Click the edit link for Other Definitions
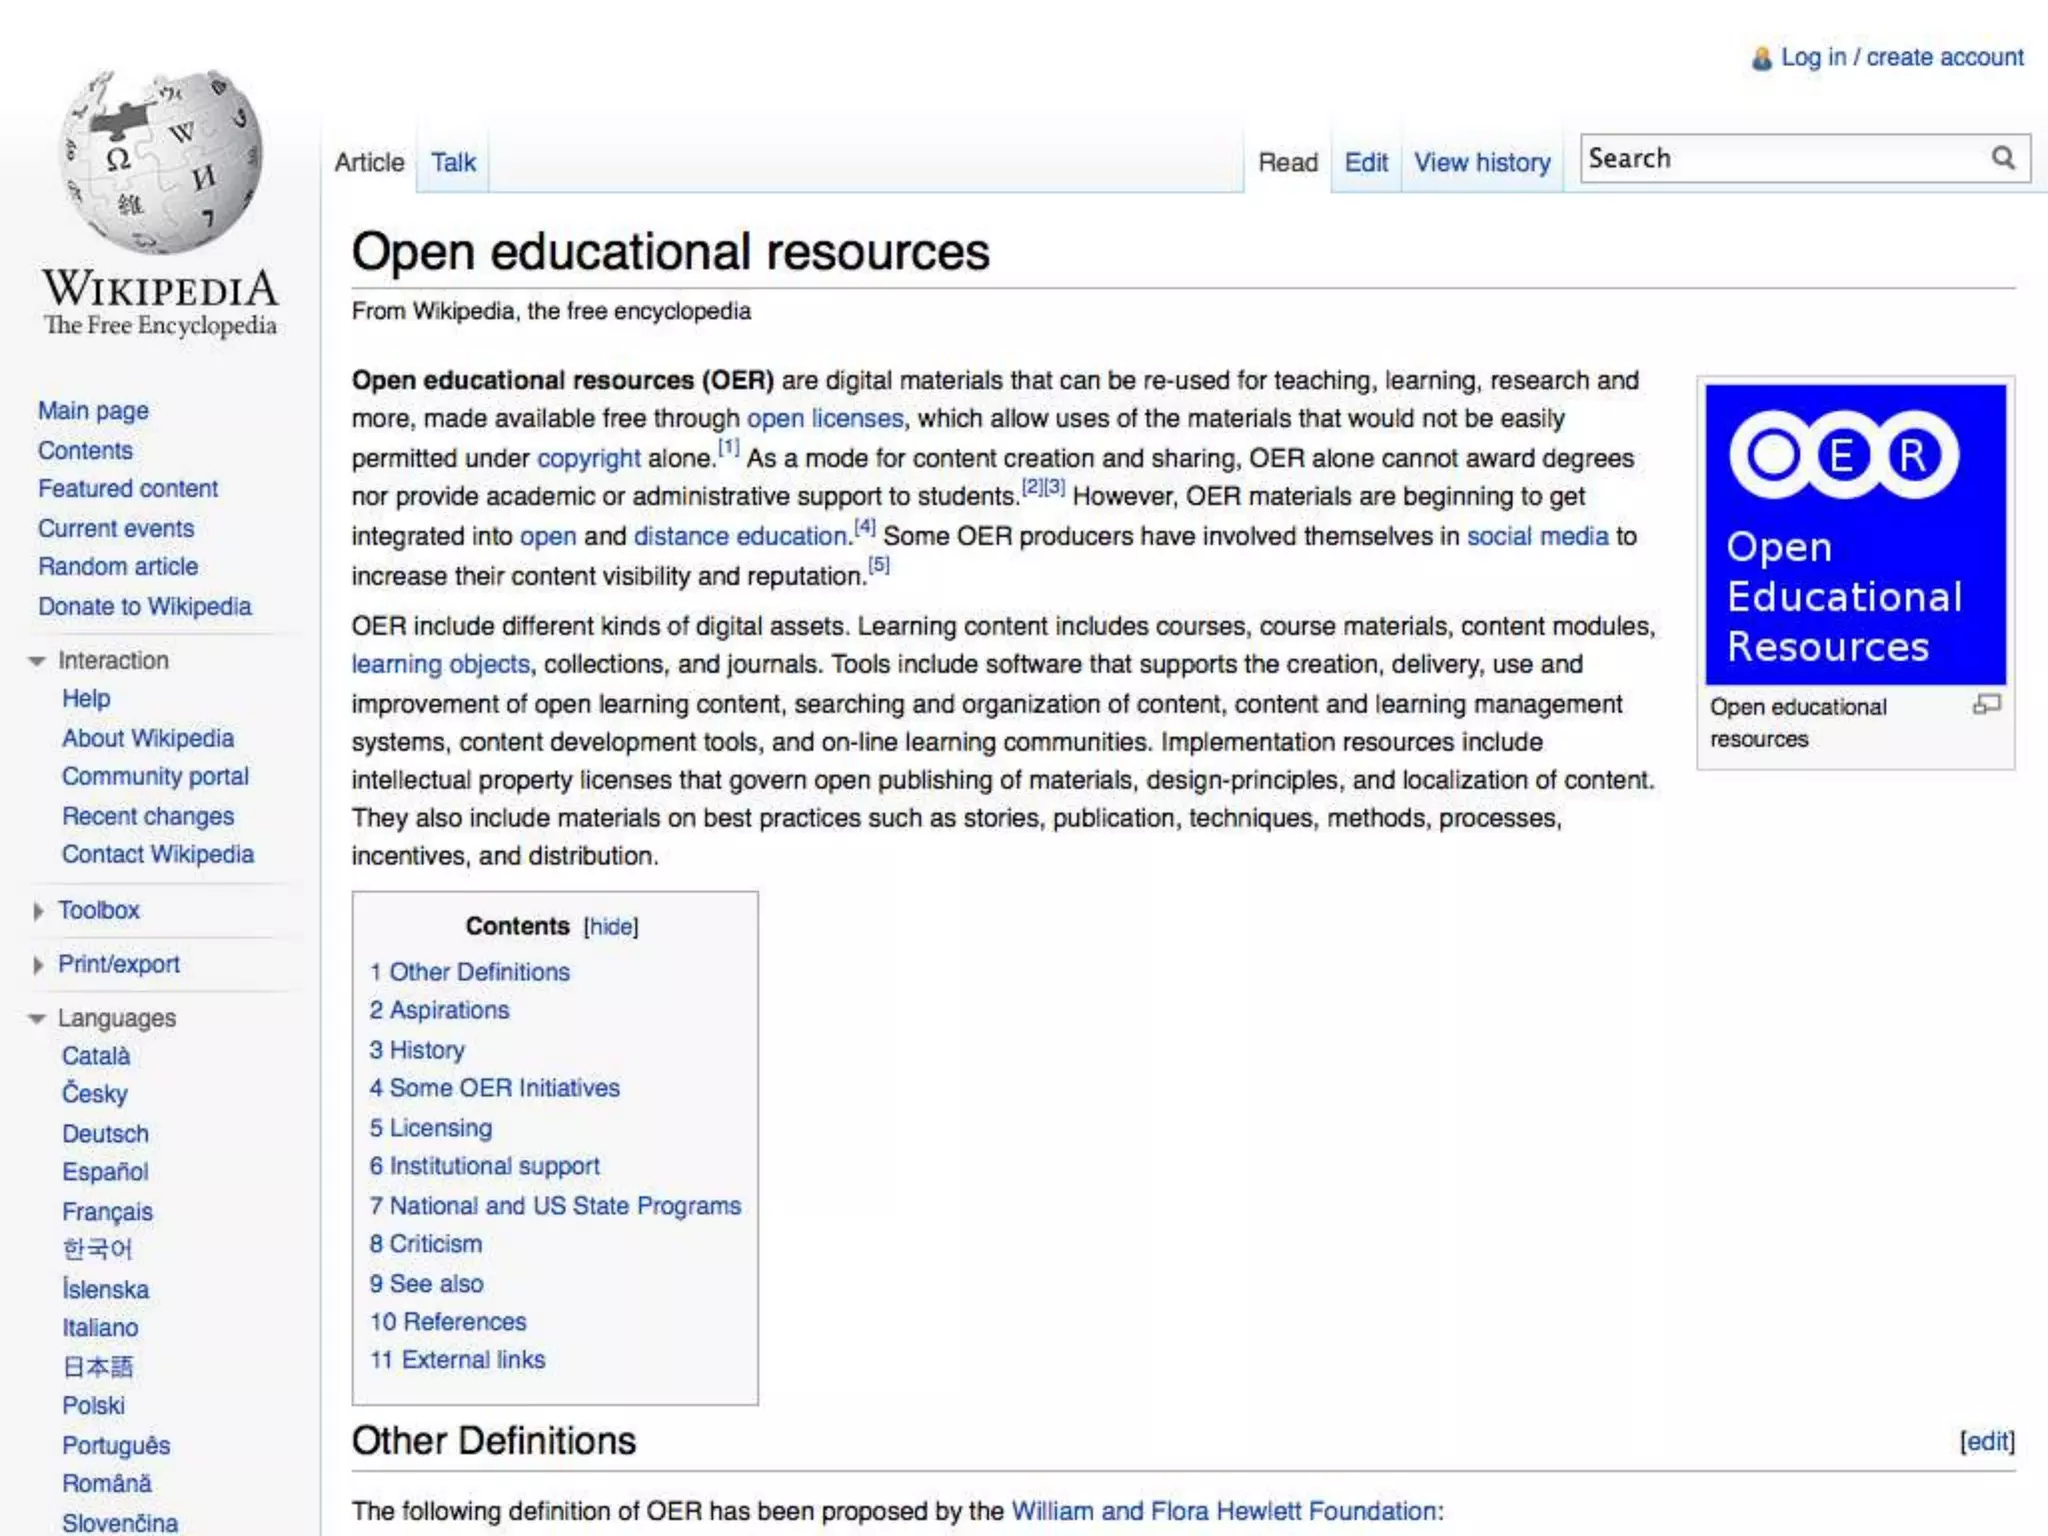2048x1536 pixels. click(1986, 1441)
